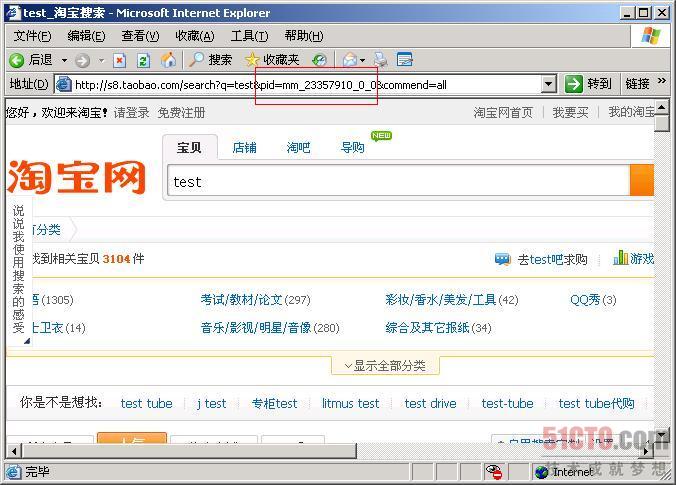
Task: Click the 转到 go button
Action: tap(588, 84)
